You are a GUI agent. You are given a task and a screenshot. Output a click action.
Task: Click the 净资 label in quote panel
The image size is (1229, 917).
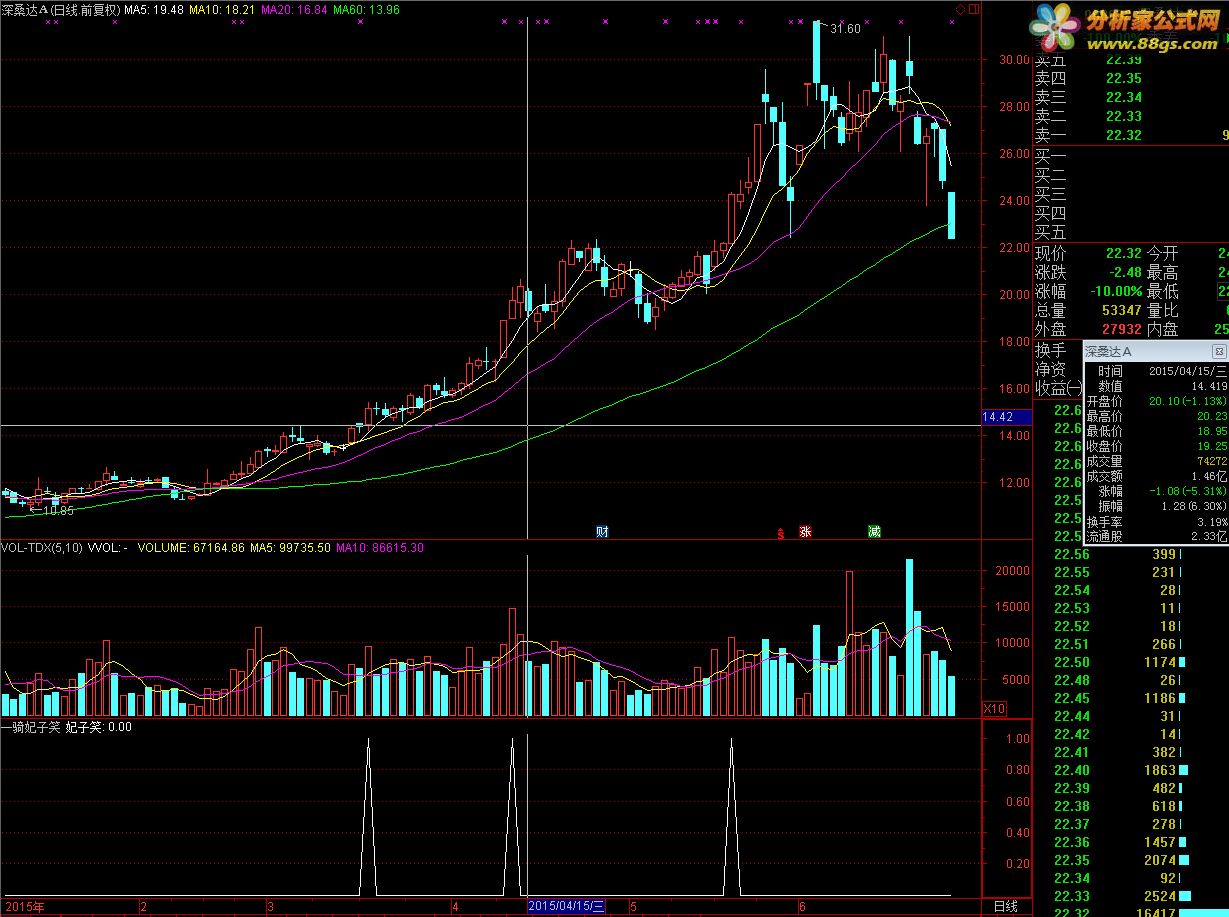tap(1051, 369)
